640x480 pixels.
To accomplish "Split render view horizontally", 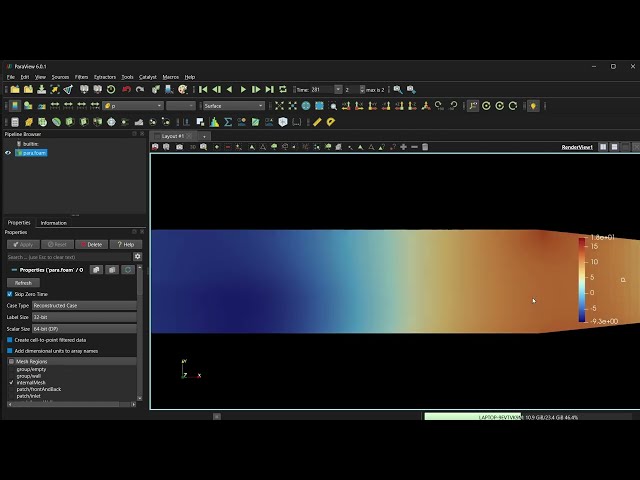I will click(x=603, y=147).
